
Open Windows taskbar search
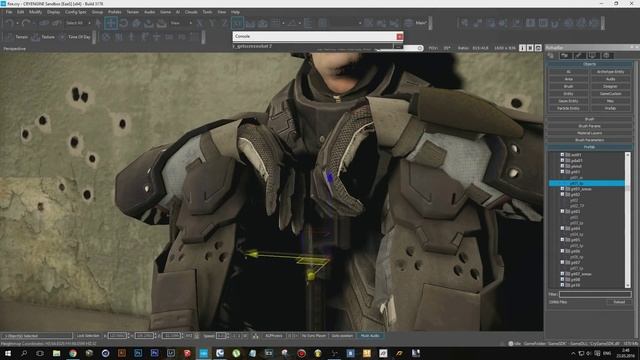[24, 353]
